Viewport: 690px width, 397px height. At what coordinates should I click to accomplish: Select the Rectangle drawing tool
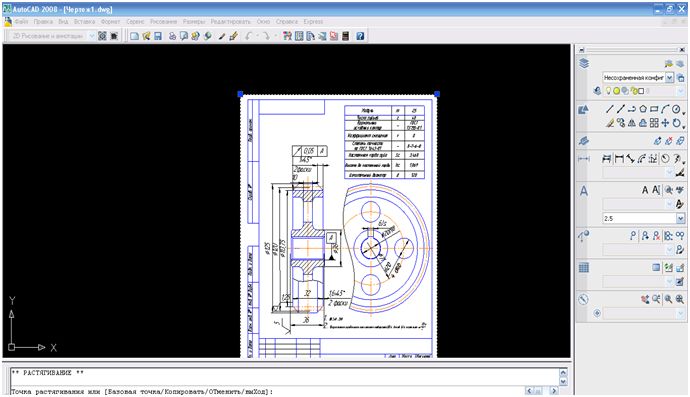coord(654,109)
